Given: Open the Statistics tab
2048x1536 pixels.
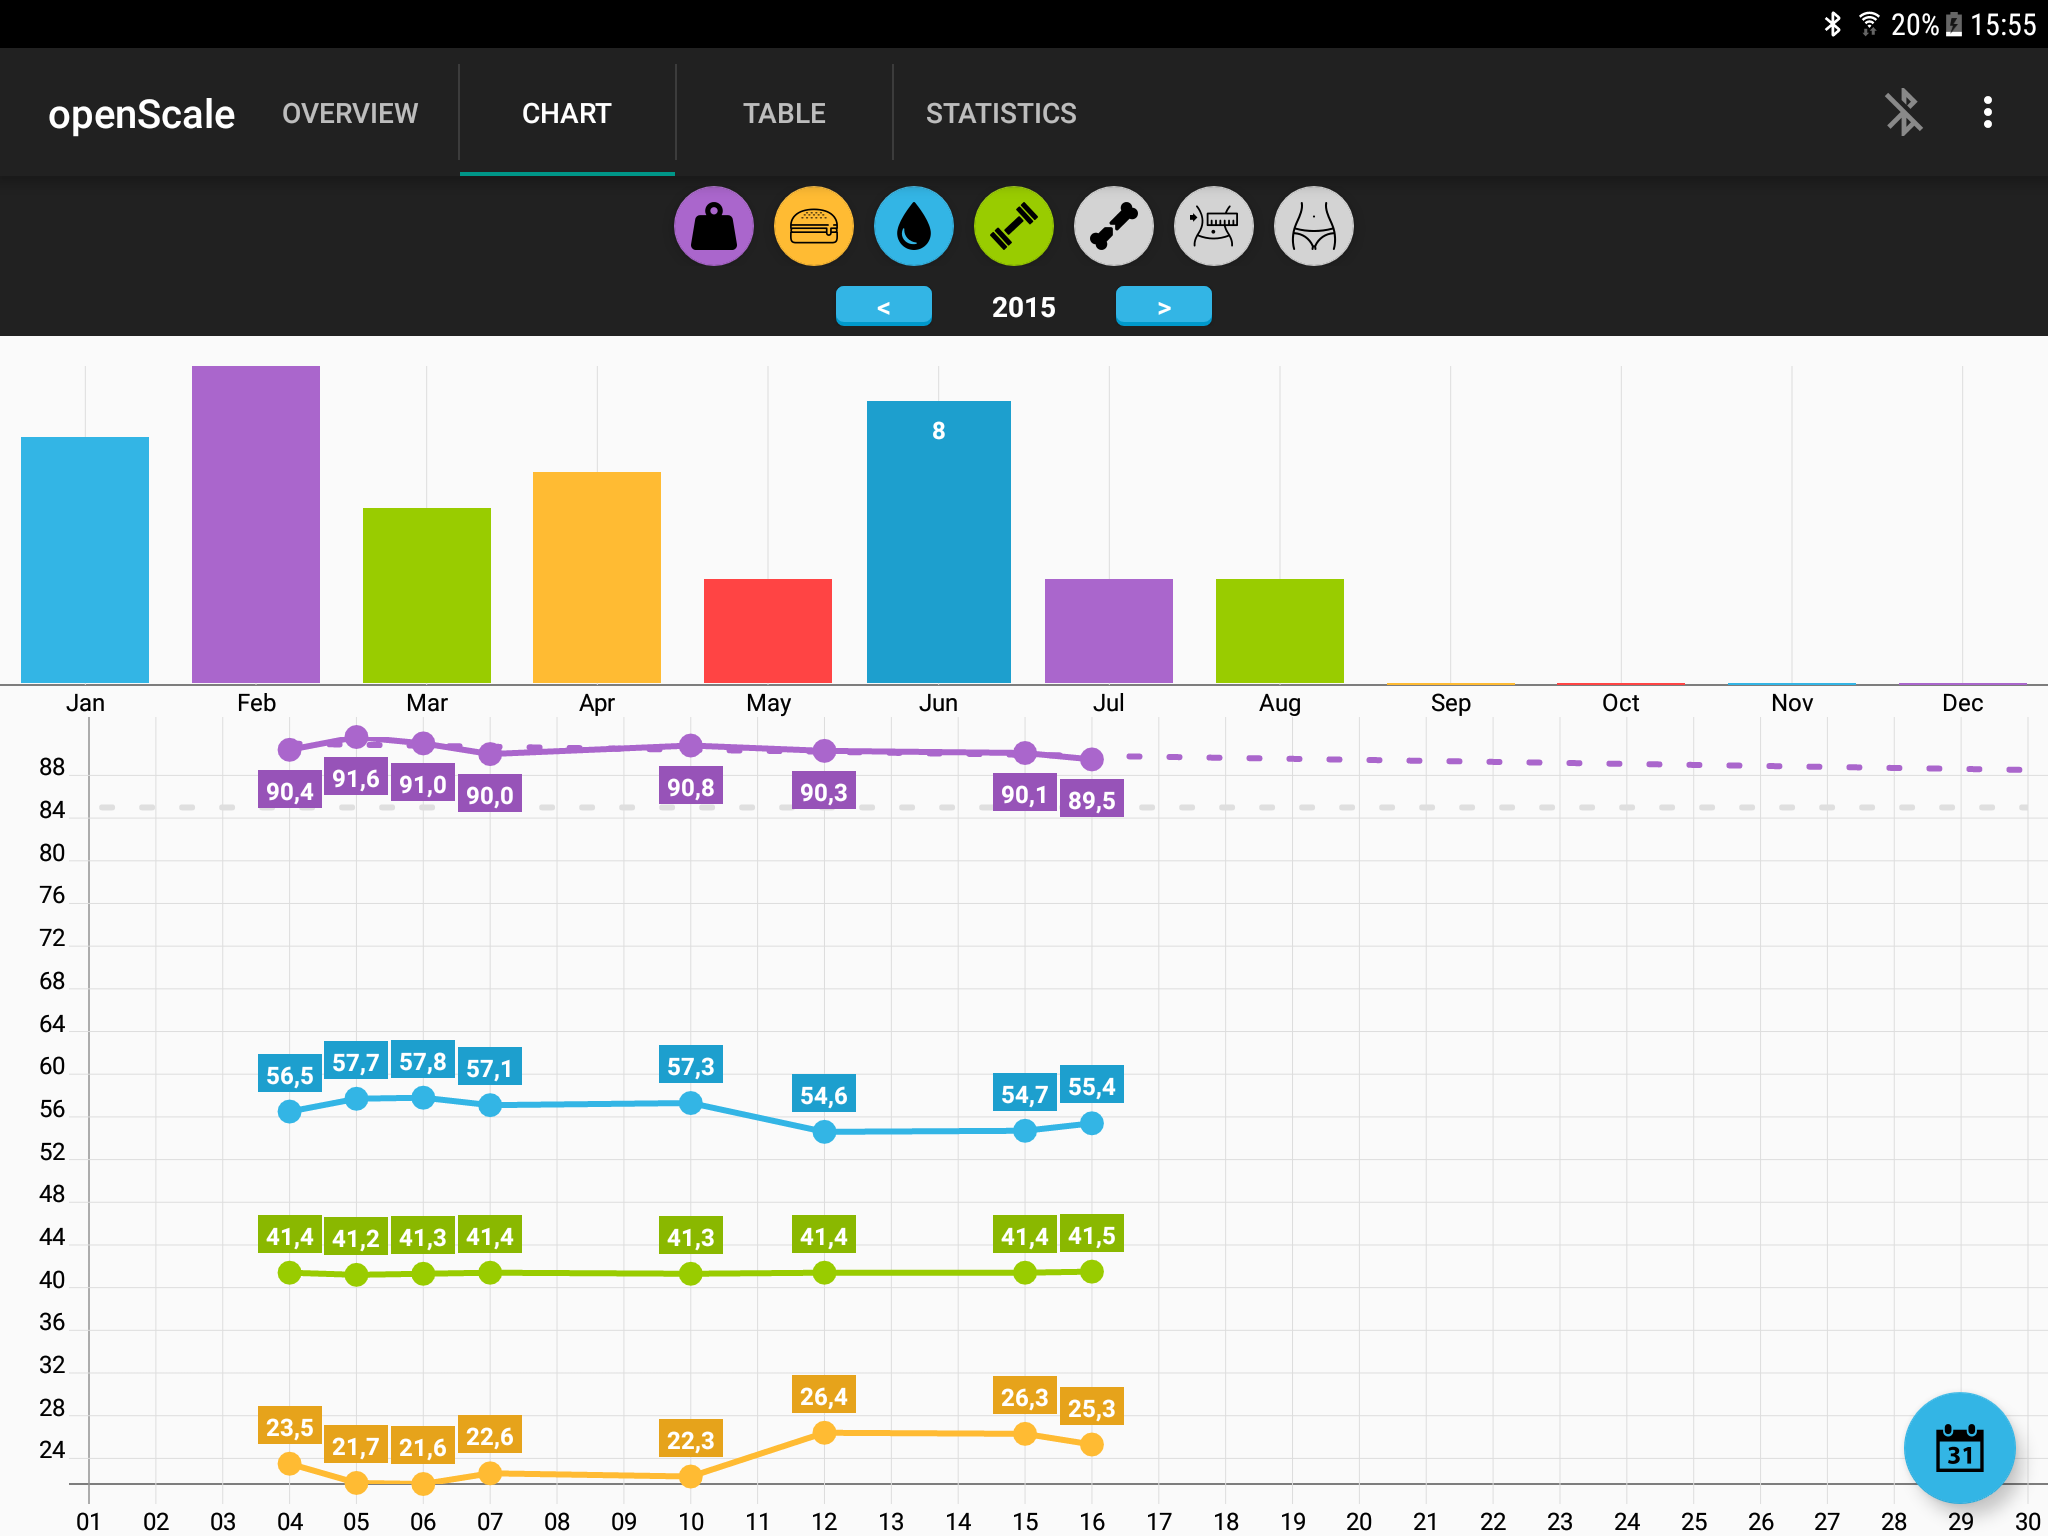Looking at the screenshot, I should point(1001,113).
